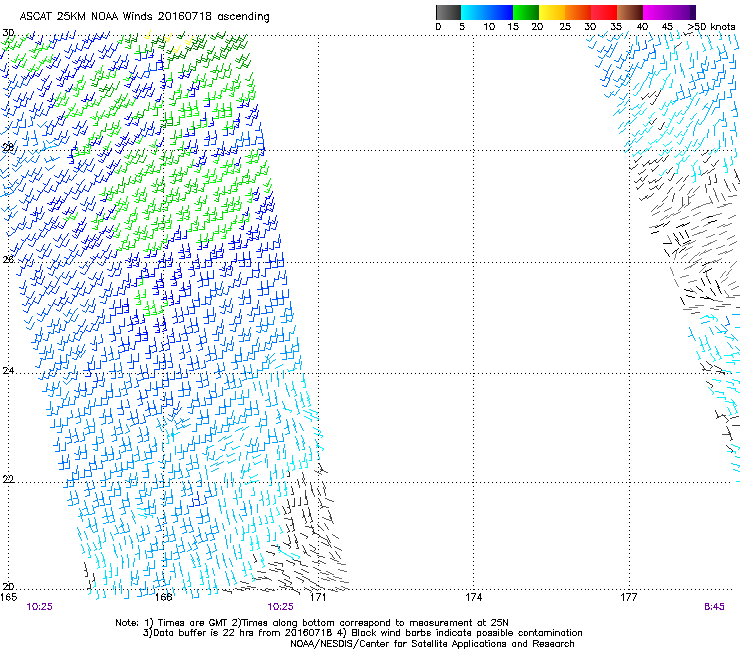Click longitude label 165
The height and width of the screenshot is (650, 740).
(8, 597)
